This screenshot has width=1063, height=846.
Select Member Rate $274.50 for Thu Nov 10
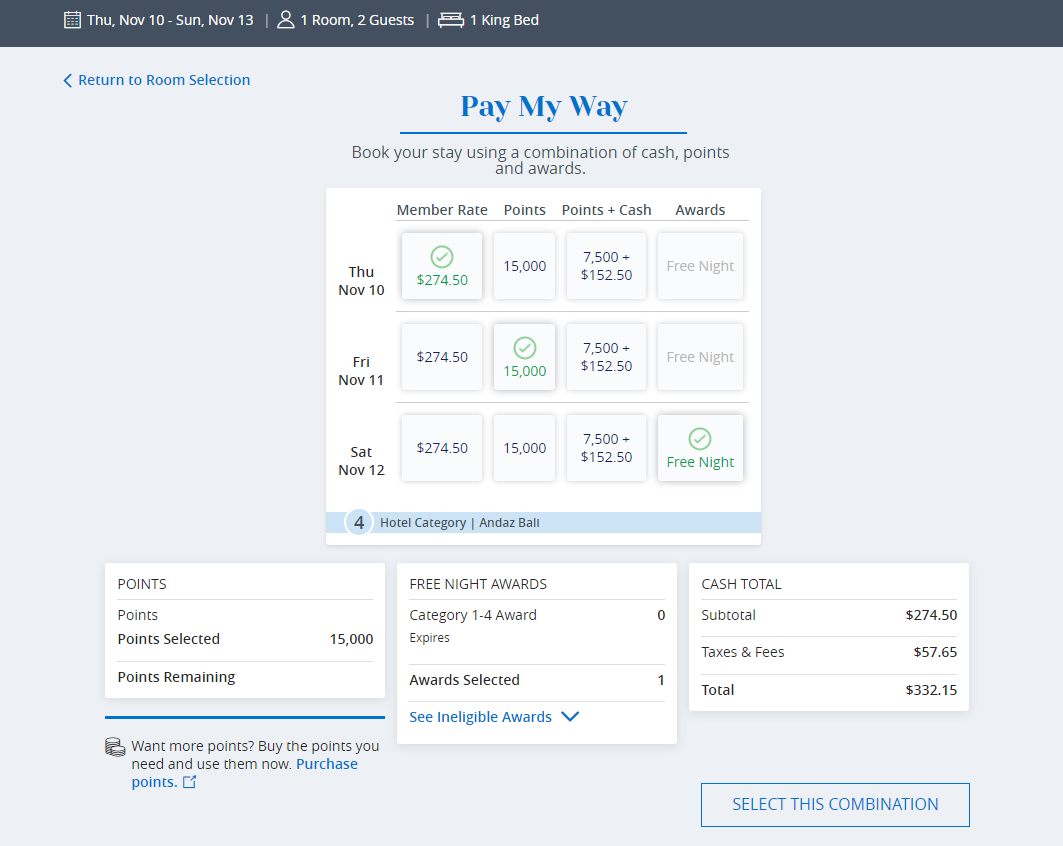pyautogui.click(x=442, y=266)
